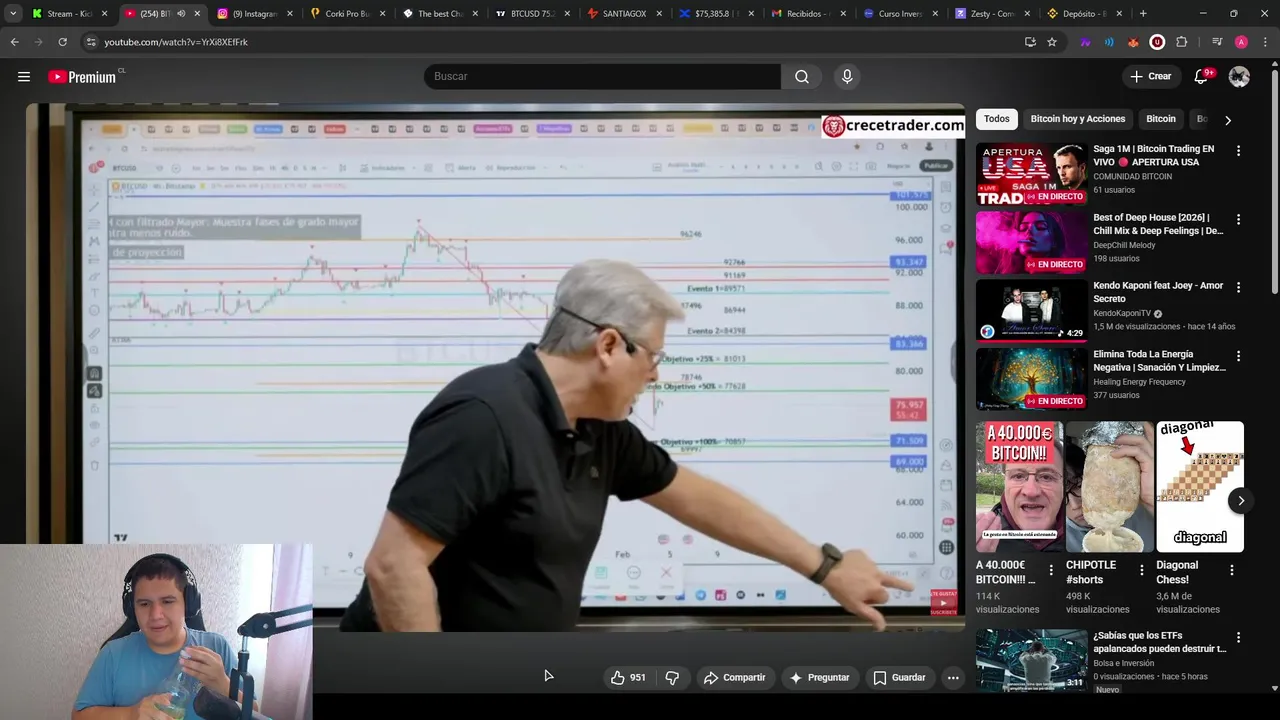This screenshot has height=720, width=1280.
Task: Open more actions three-dot button under video
Action: coord(953,677)
